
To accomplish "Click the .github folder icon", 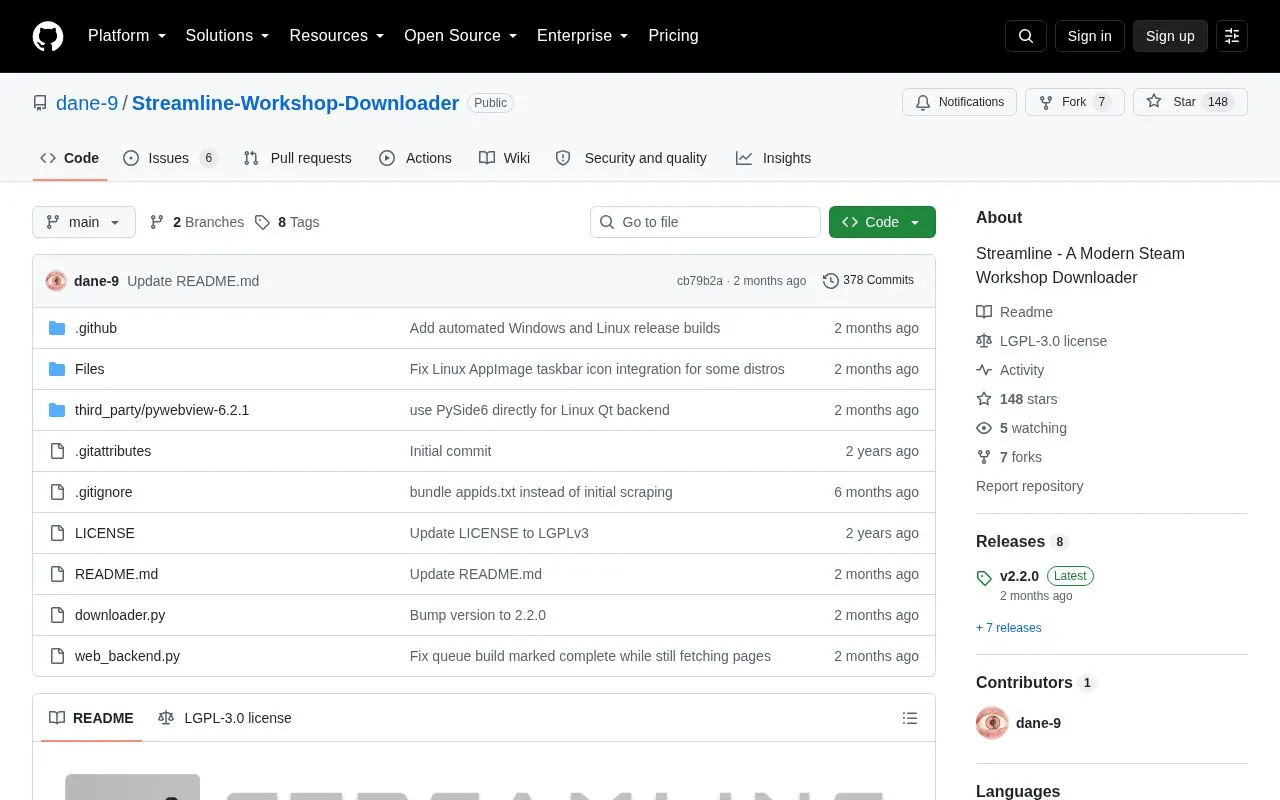I will [x=57, y=328].
